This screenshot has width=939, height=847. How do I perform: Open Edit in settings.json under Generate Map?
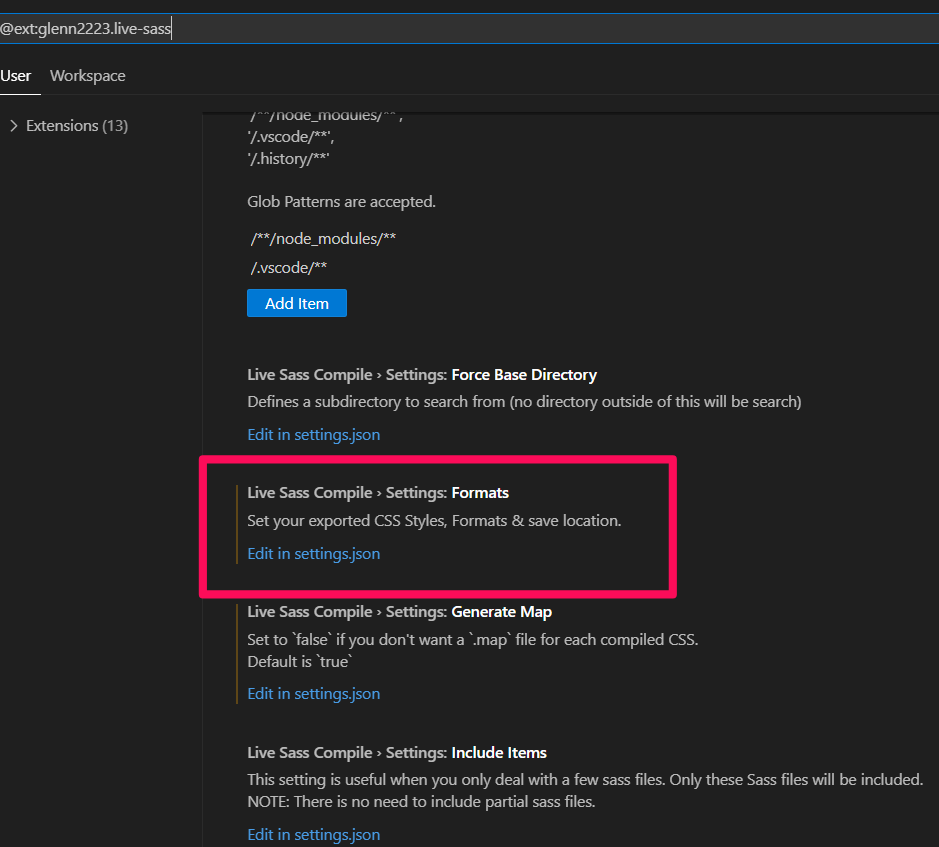pyautogui.click(x=314, y=694)
